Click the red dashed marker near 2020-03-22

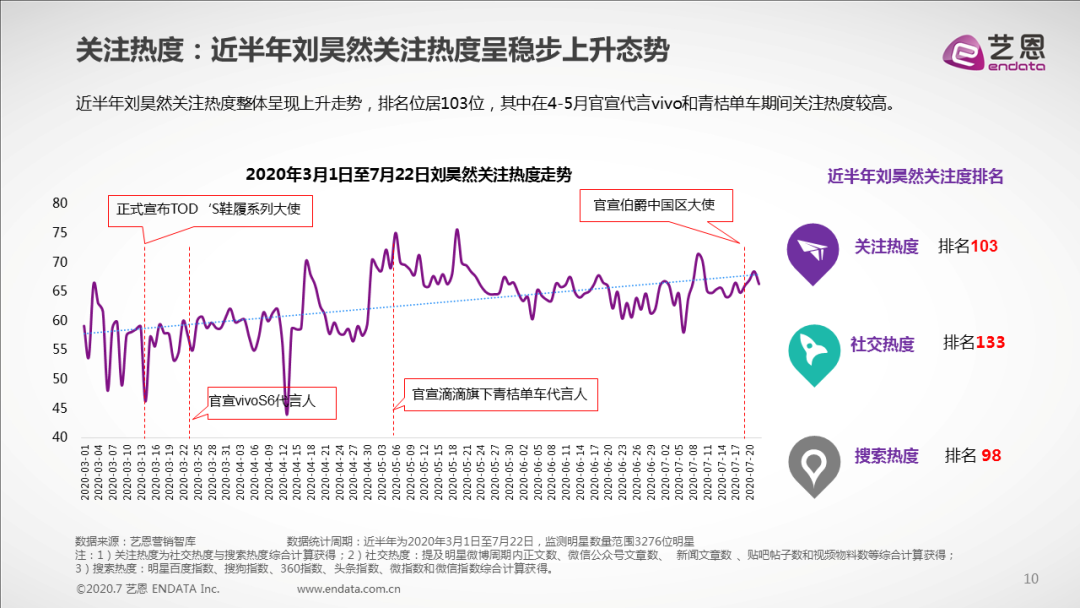[x=189, y=342]
